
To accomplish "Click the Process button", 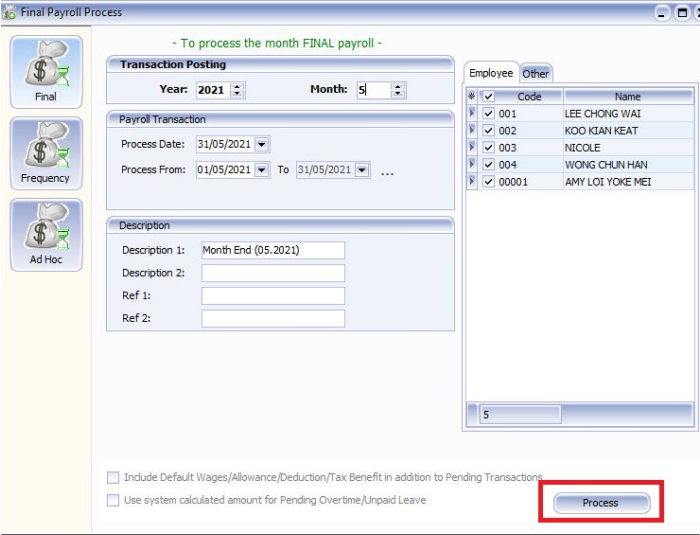I will click(600, 503).
